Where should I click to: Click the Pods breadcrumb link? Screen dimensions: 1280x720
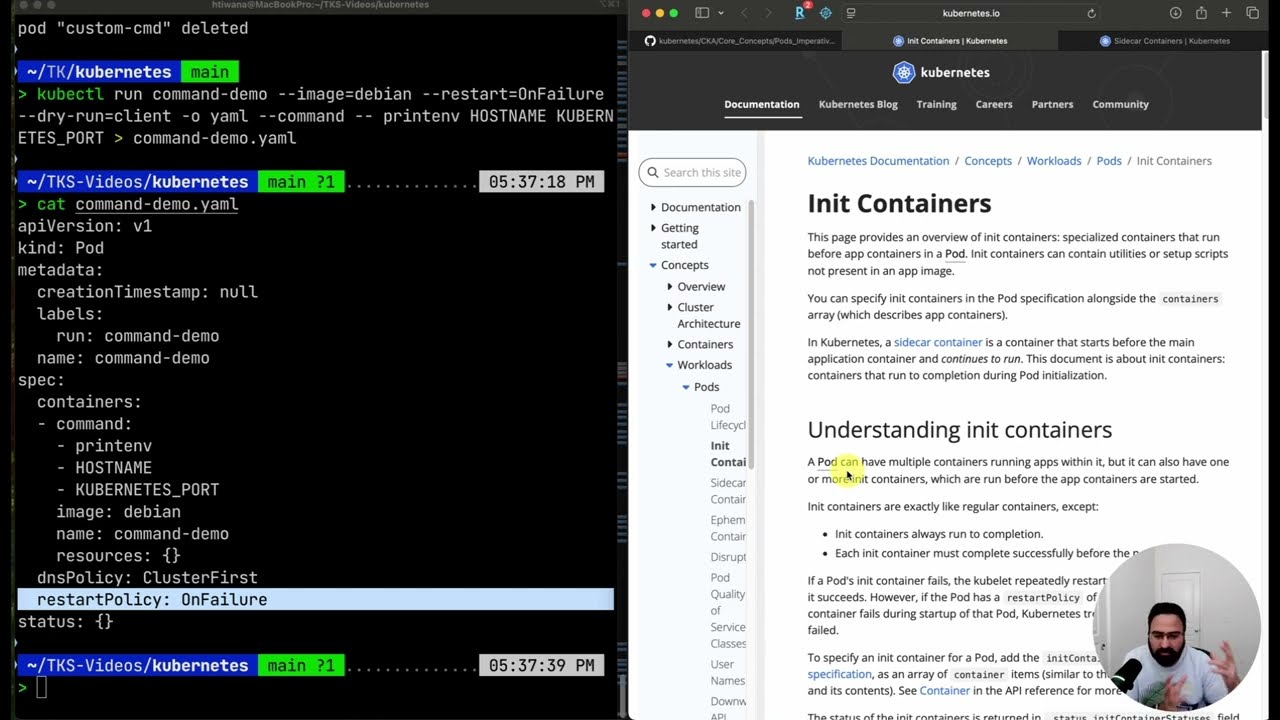click(x=1109, y=161)
